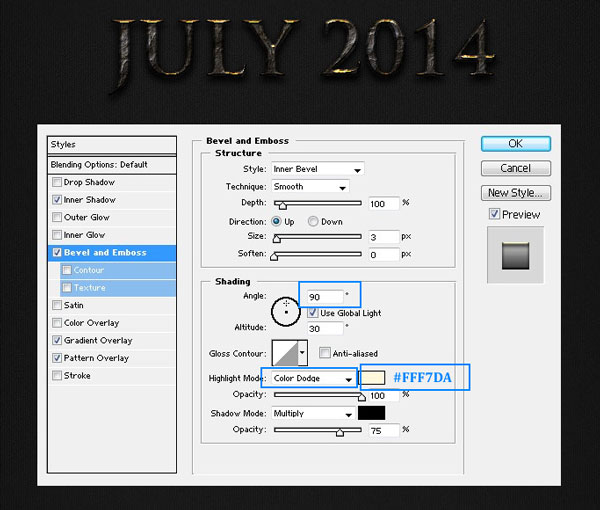Viewport: 600px width, 510px height.
Task: Open the Gloss Contour curve thumbnail
Action: click(285, 352)
